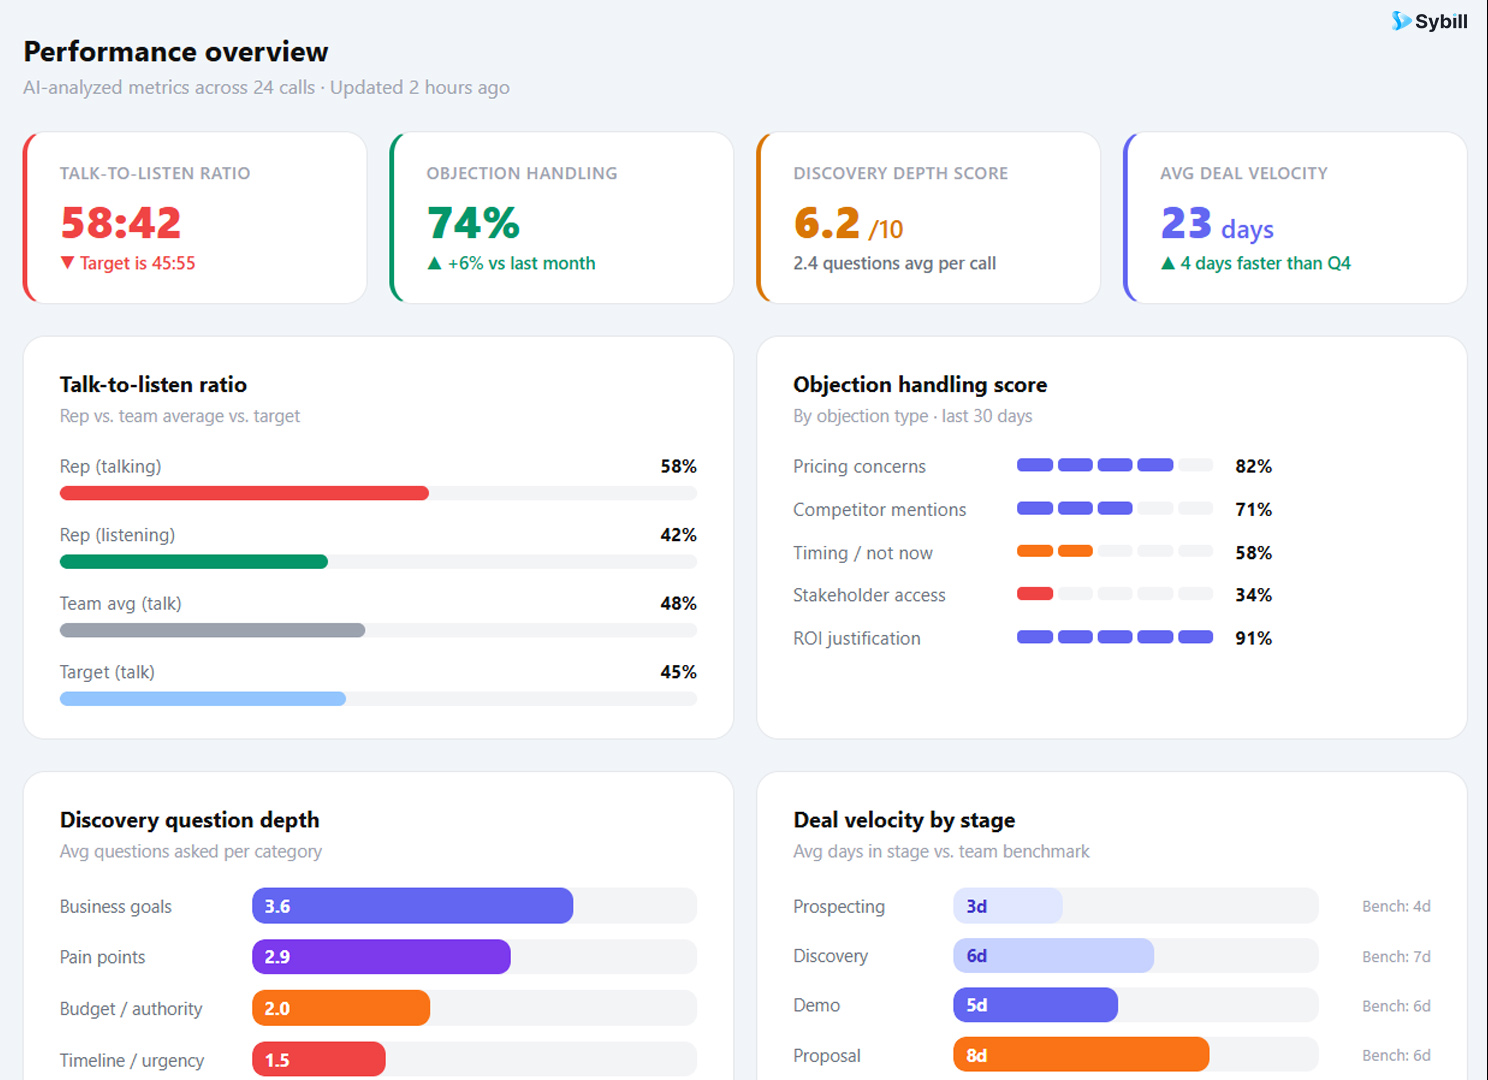Image resolution: width=1488 pixels, height=1080 pixels.
Task: Click the green up arrow beside 4 days faster
Action: (1168, 263)
